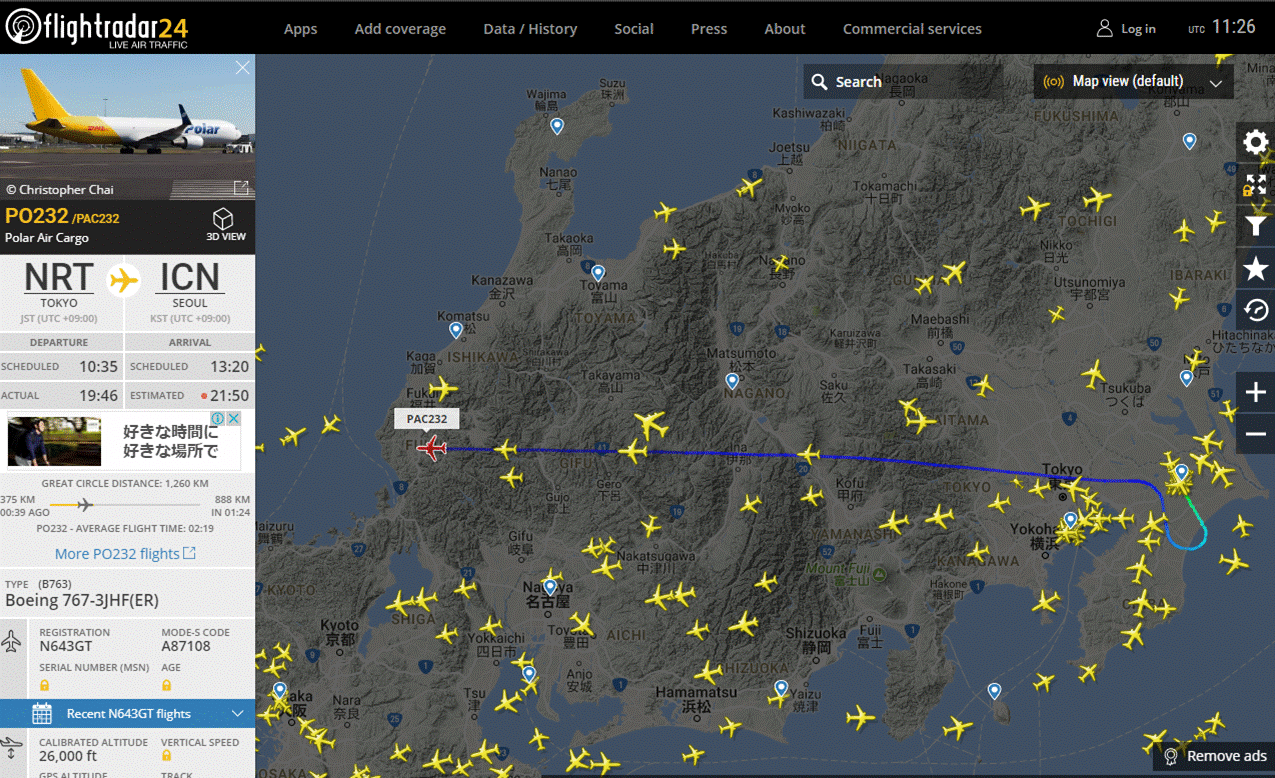Click the actual departure time 19:46

click(98, 395)
